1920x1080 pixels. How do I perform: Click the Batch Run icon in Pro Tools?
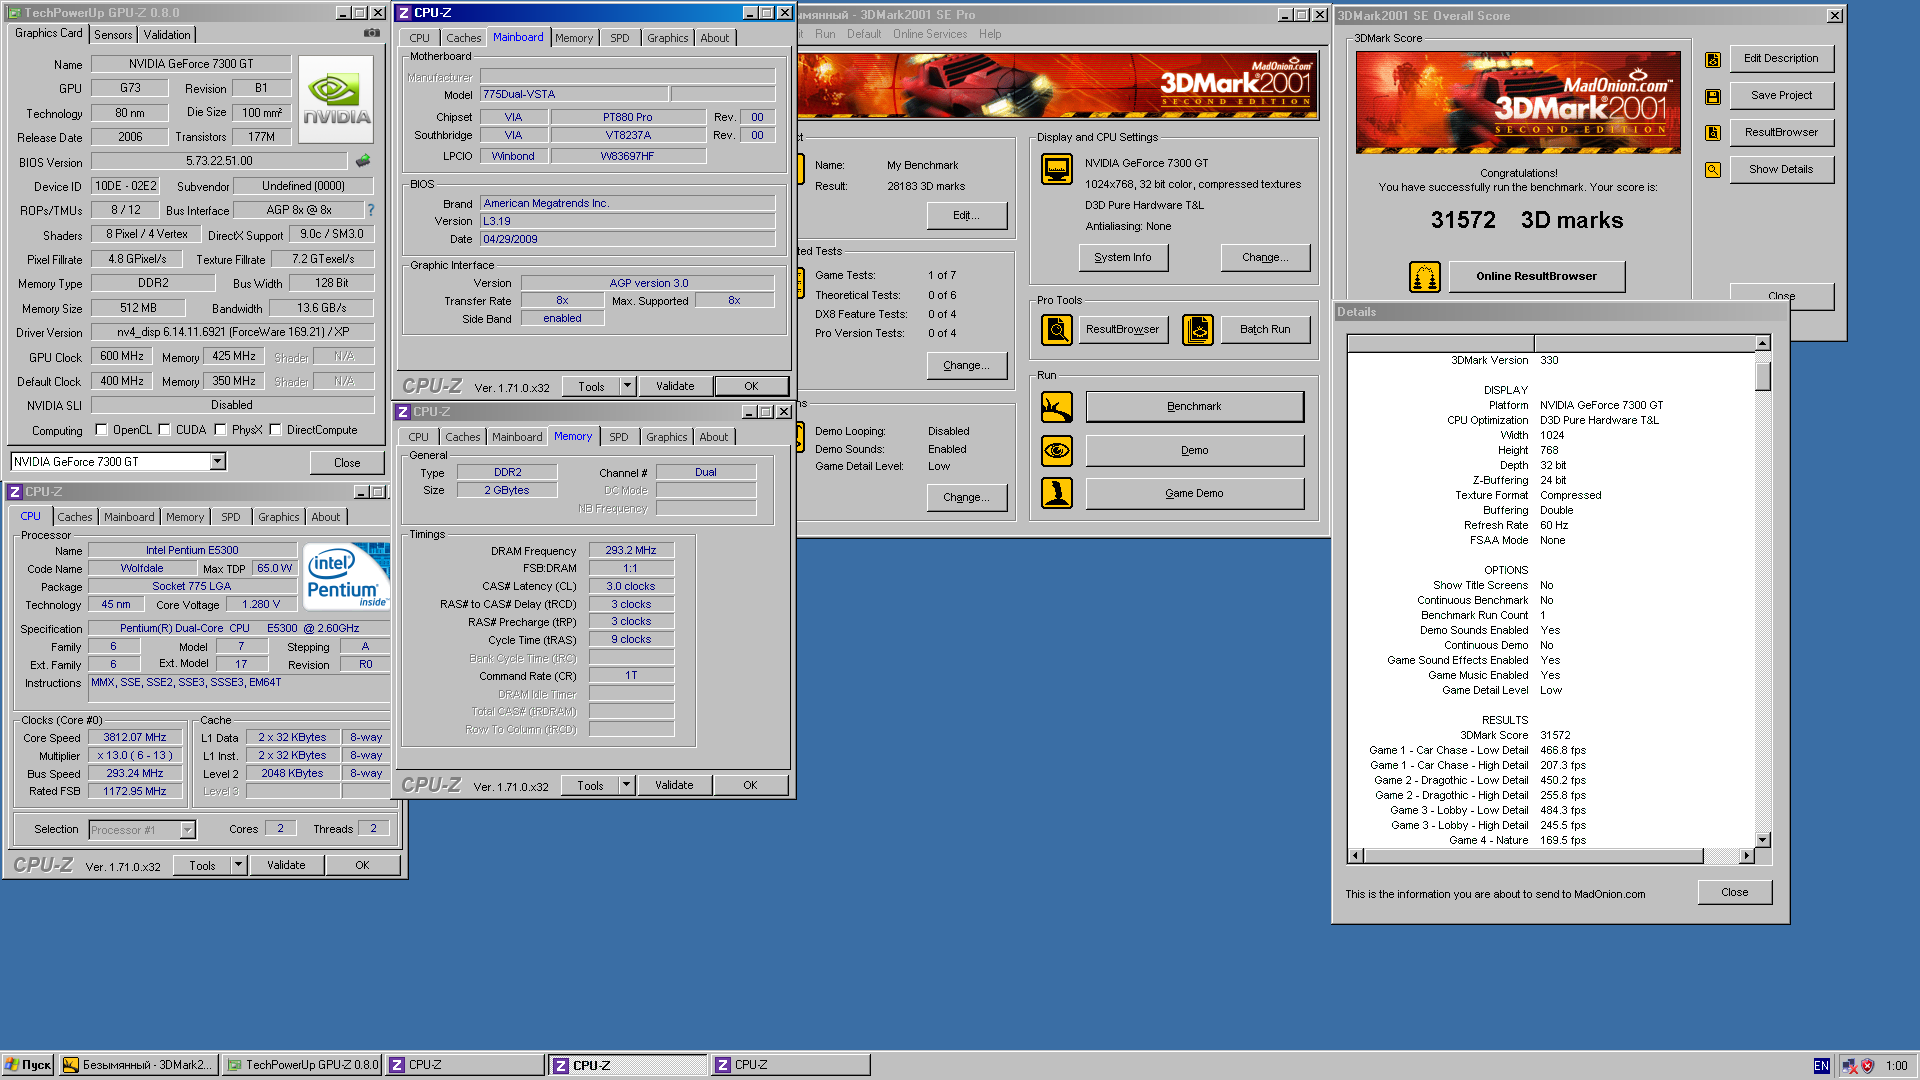point(1198,329)
